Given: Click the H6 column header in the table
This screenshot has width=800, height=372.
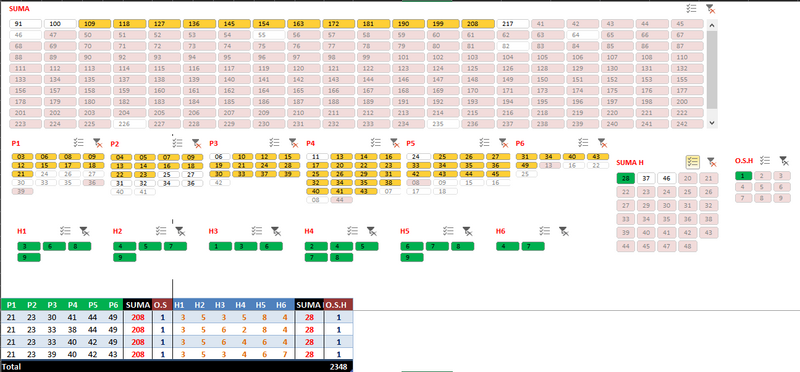Looking at the screenshot, I should pyautogui.click(x=281, y=305).
